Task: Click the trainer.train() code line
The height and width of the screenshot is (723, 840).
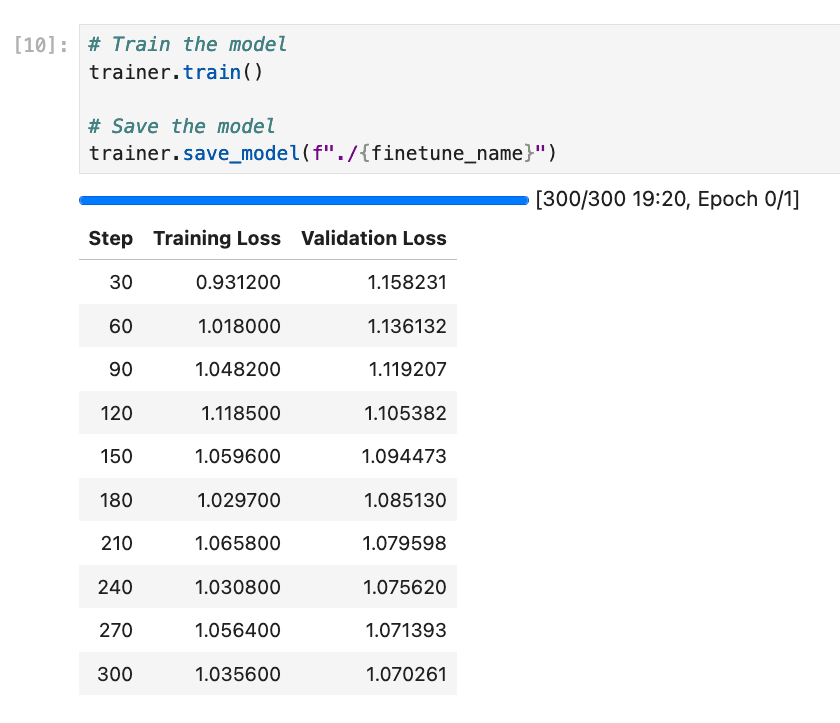Action: tap(176, 72)
